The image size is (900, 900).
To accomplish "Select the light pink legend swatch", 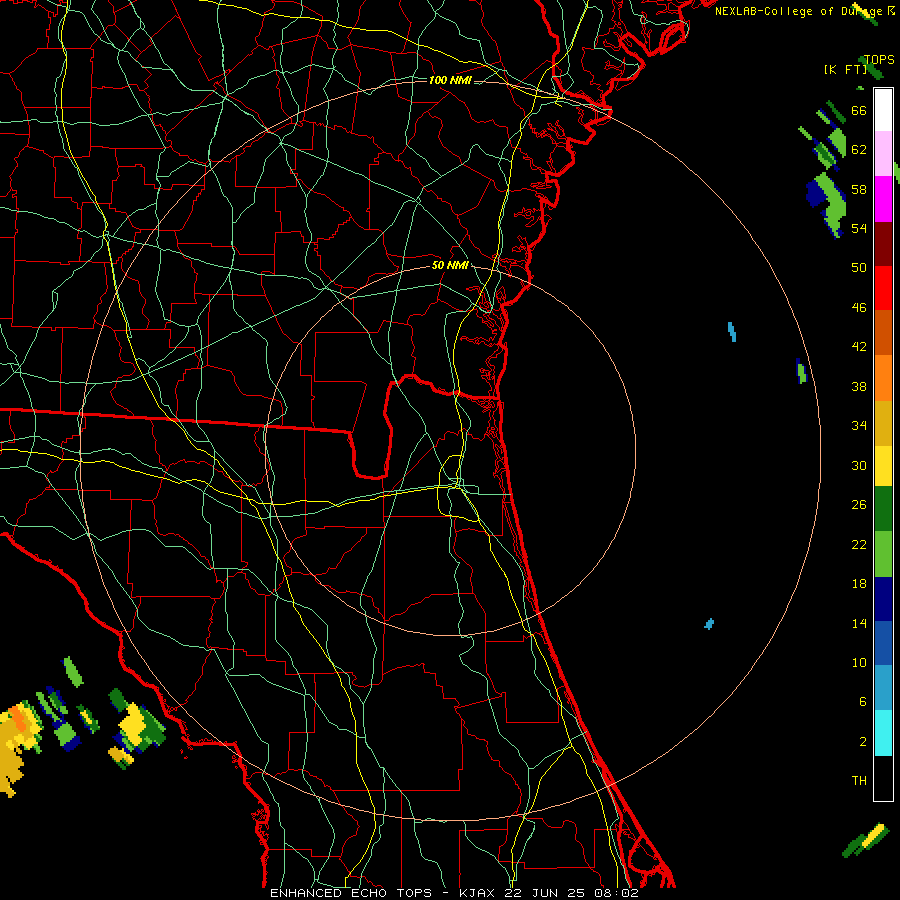I will pyautogui.click(x=883, y=153).
